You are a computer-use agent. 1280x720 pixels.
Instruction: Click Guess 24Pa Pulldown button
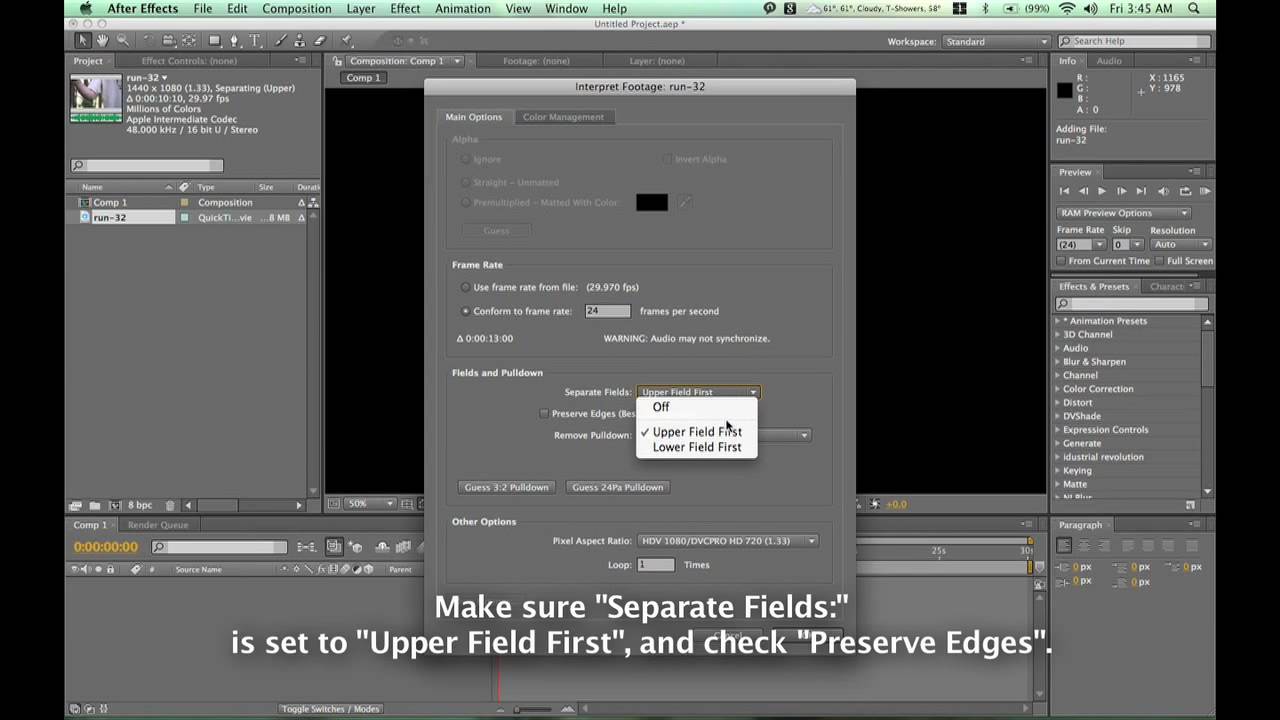coord(617,487)
